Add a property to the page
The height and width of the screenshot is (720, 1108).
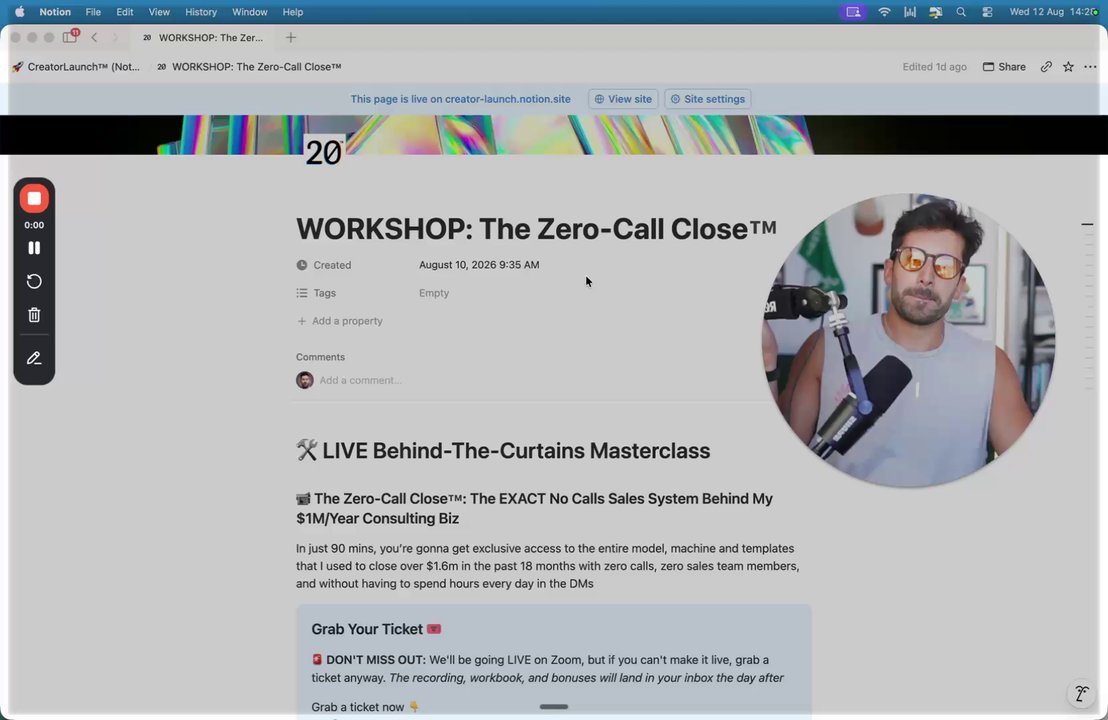point(340,321)
